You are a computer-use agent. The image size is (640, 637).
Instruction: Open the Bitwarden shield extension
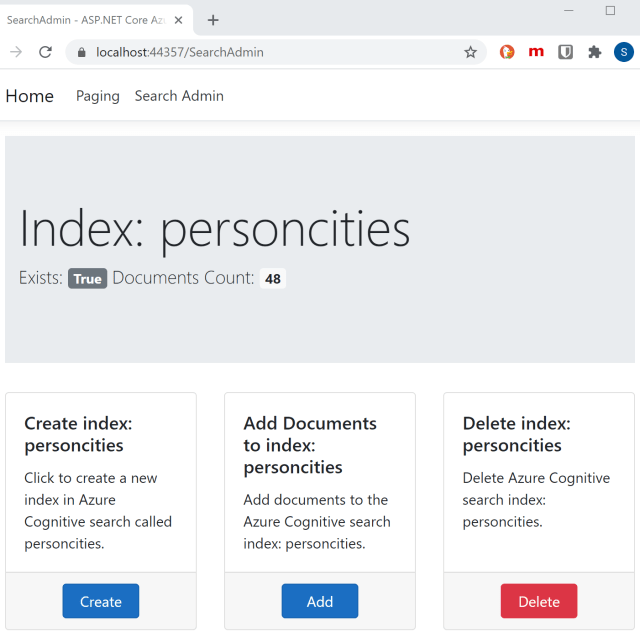click(565, 52)
